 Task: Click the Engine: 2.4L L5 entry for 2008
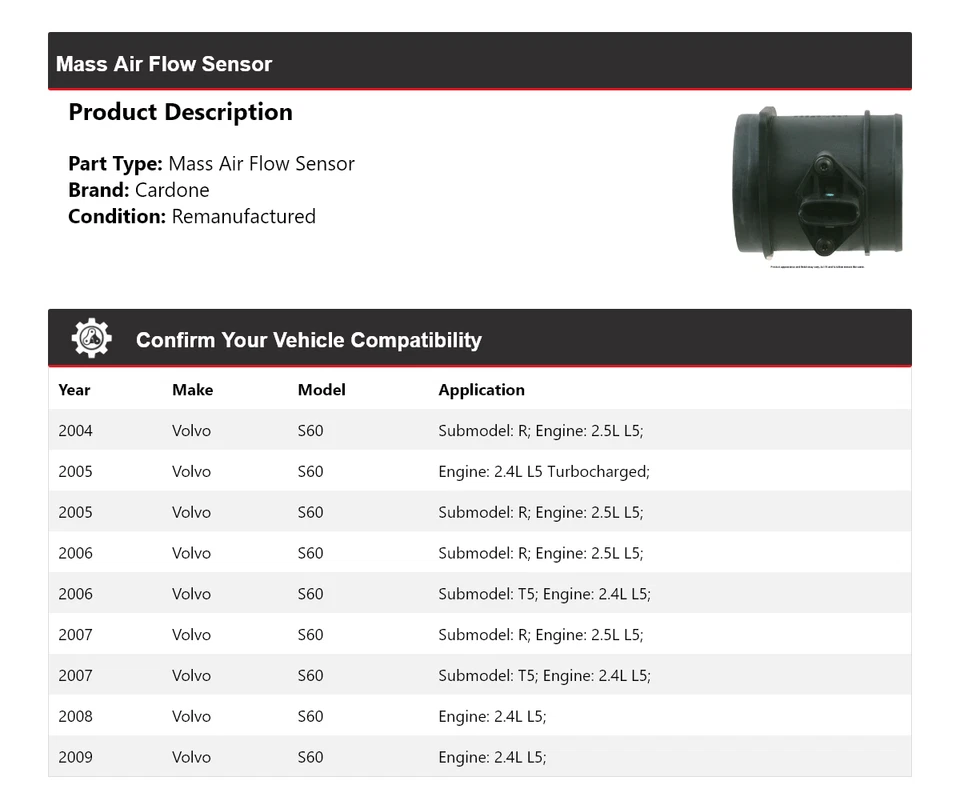(x=492, y=716)
